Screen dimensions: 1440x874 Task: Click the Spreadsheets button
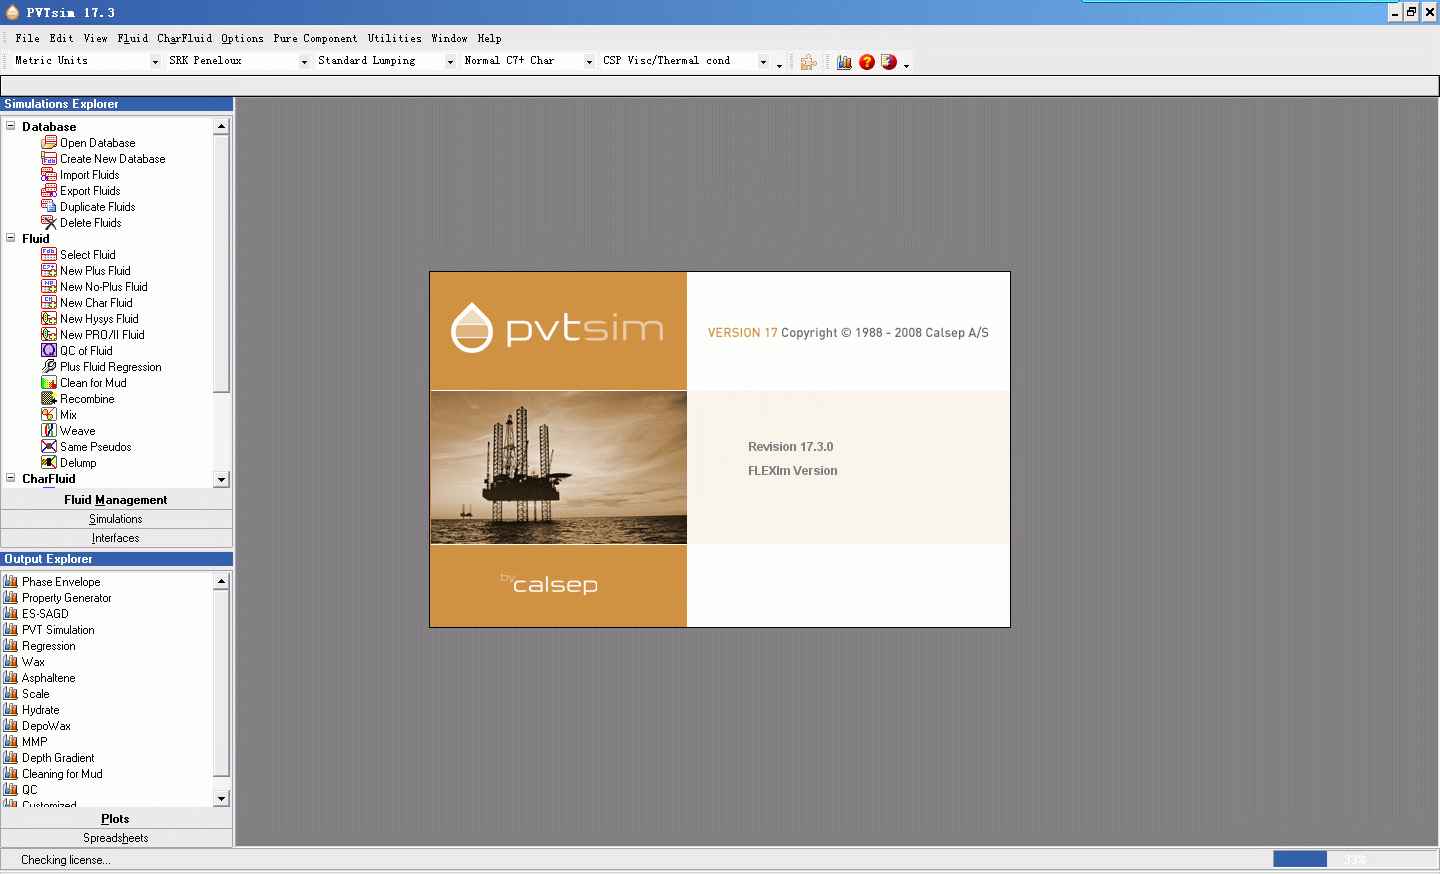(x=116, y=838)
